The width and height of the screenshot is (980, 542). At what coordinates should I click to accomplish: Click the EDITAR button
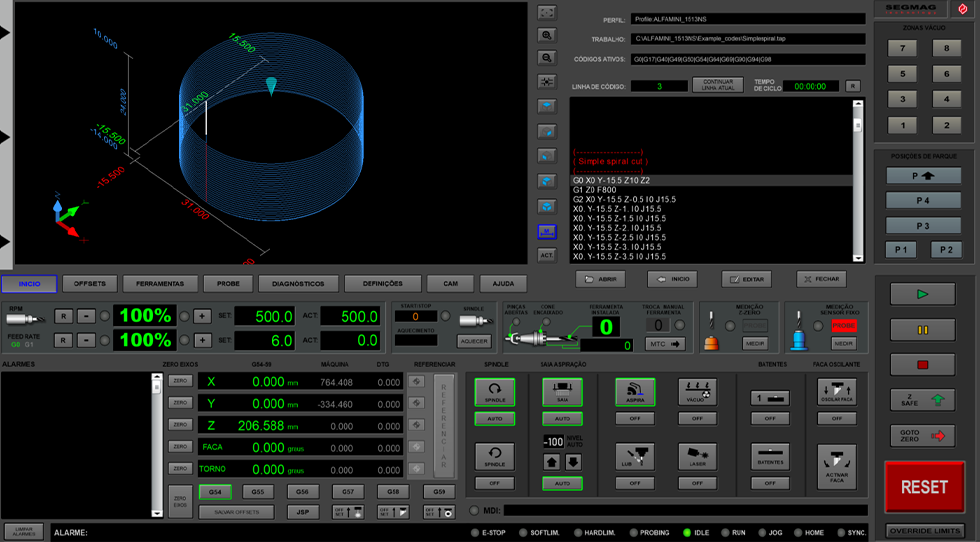[x=746, y=279]
